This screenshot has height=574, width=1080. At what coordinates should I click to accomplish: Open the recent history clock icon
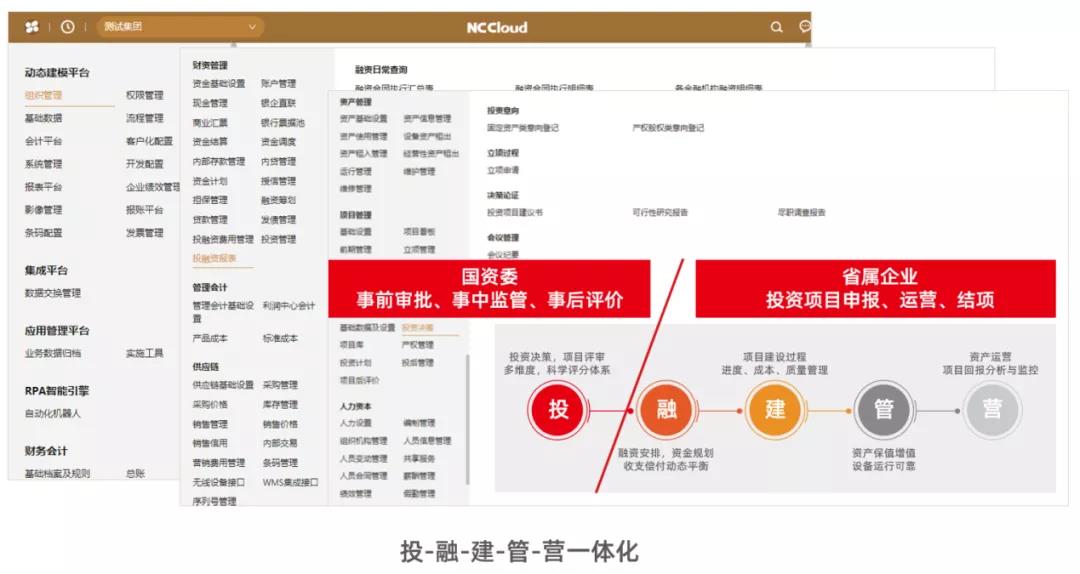point(68,27)
